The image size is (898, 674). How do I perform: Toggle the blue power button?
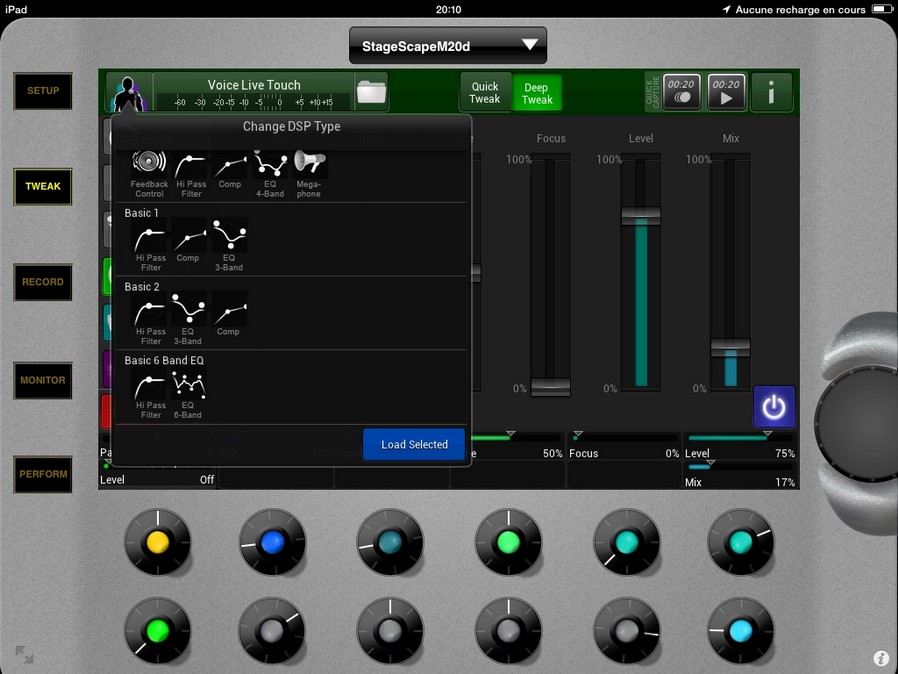click(x=774, y=407)
